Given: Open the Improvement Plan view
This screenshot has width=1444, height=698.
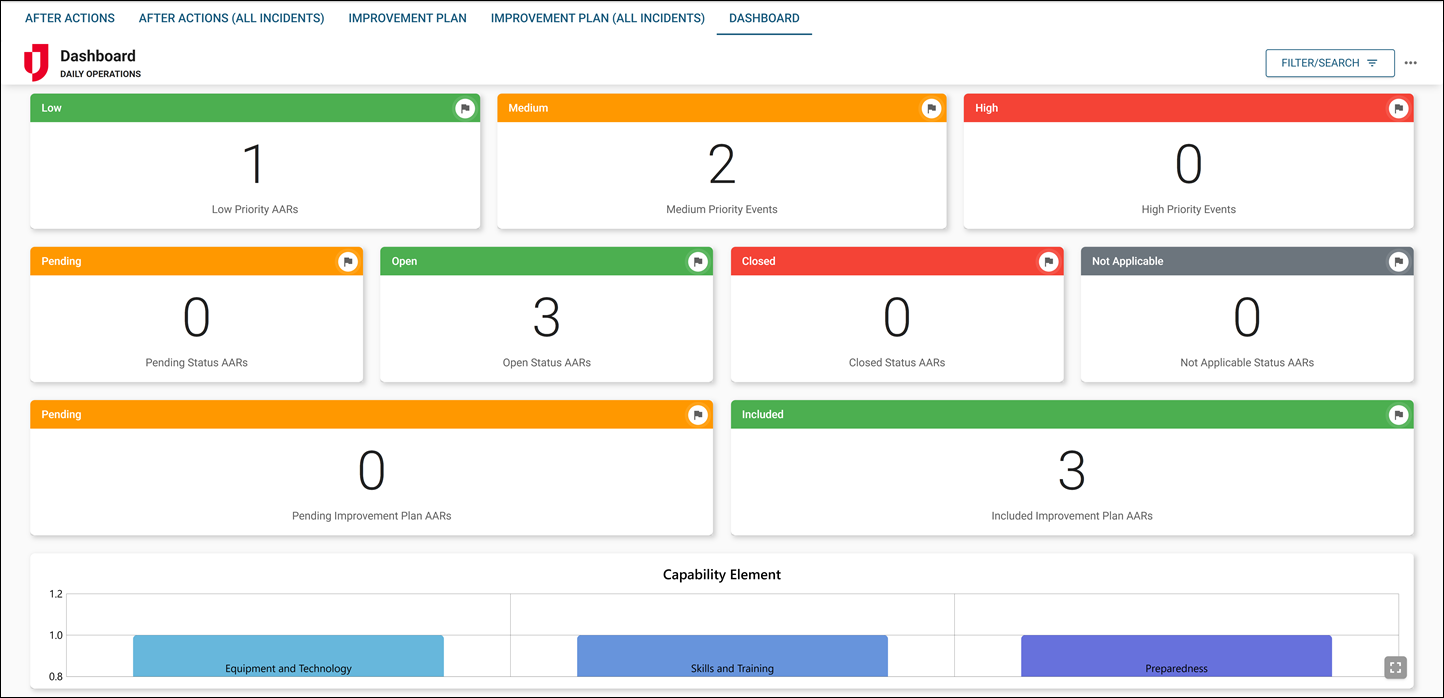Looking at the screenshot, I should click(407, 17).
